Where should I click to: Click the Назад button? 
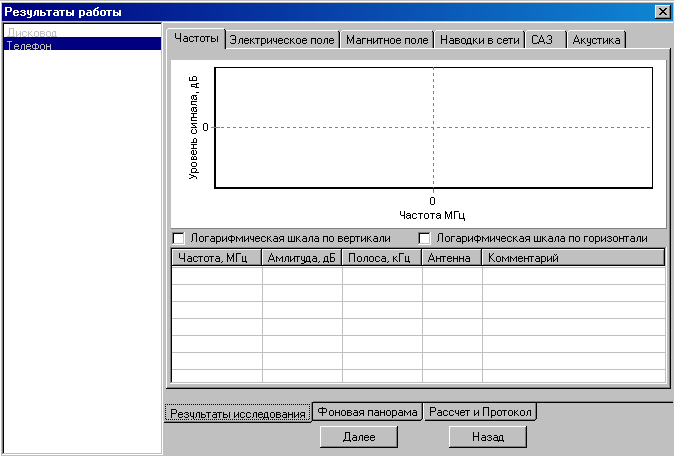488,437
